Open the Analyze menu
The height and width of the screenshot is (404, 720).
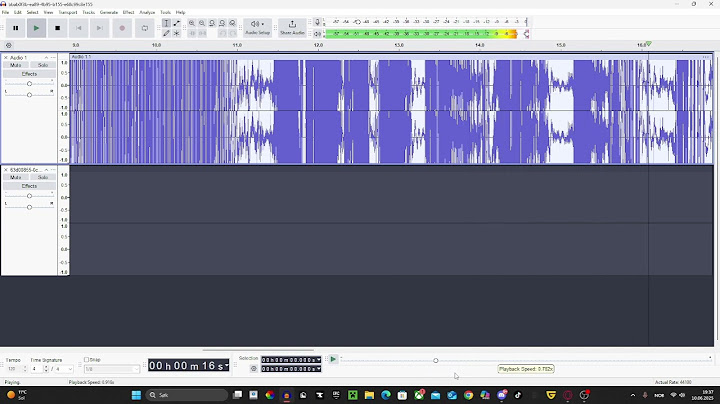coord(147,12)
